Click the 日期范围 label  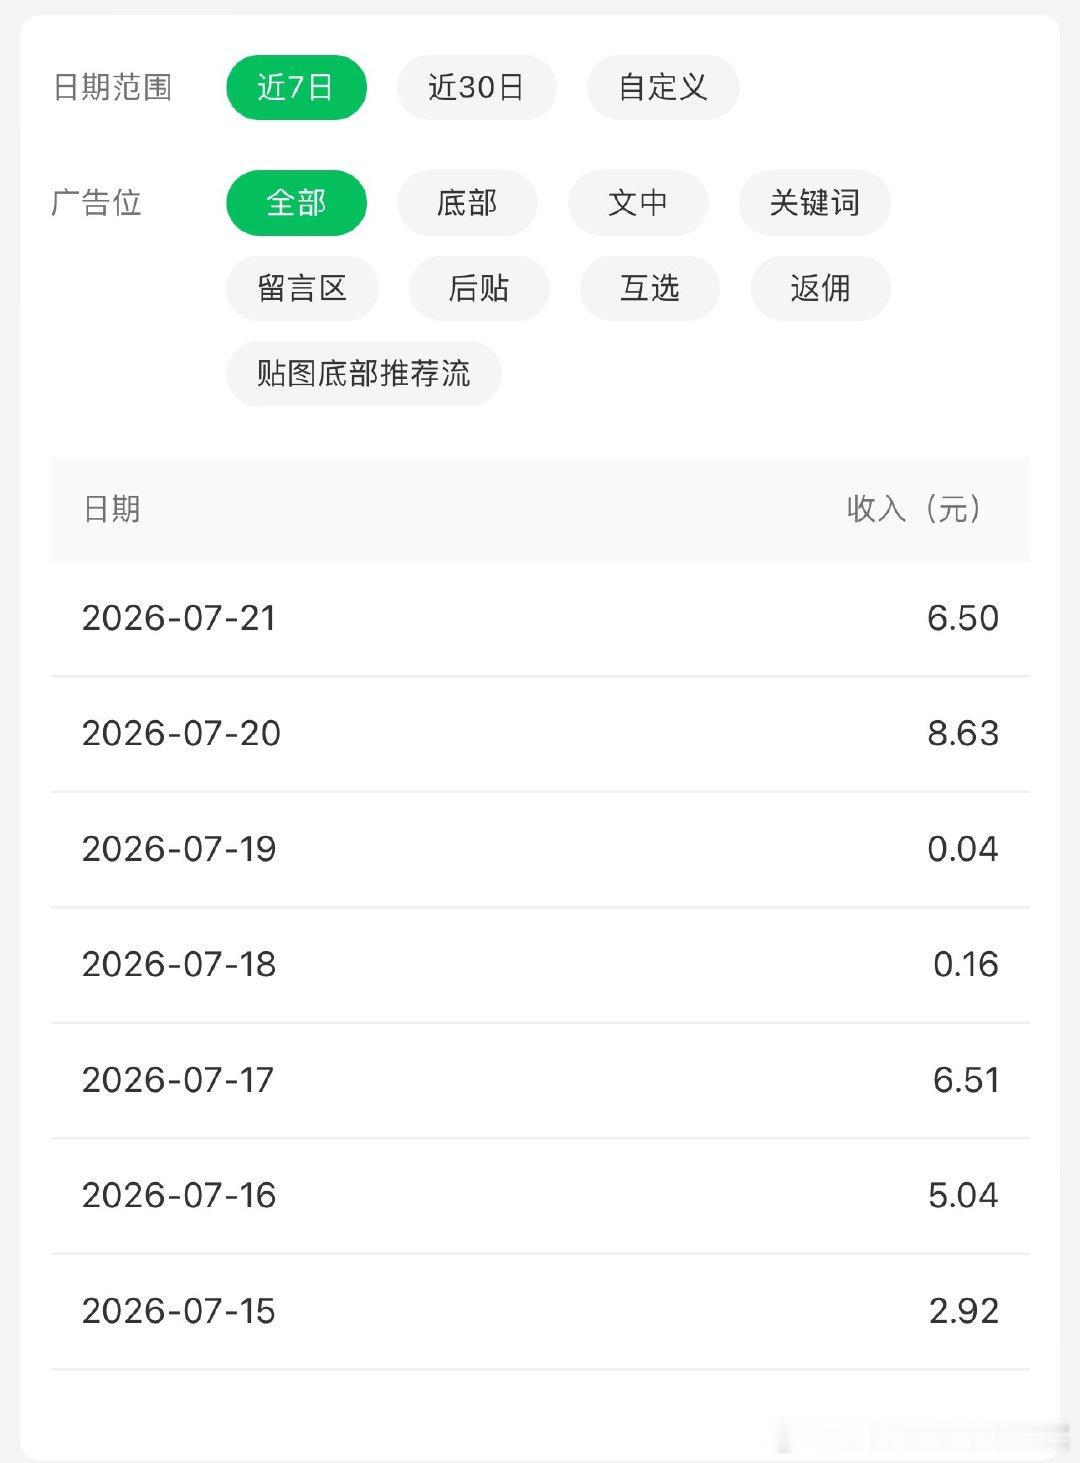[112, 88]
